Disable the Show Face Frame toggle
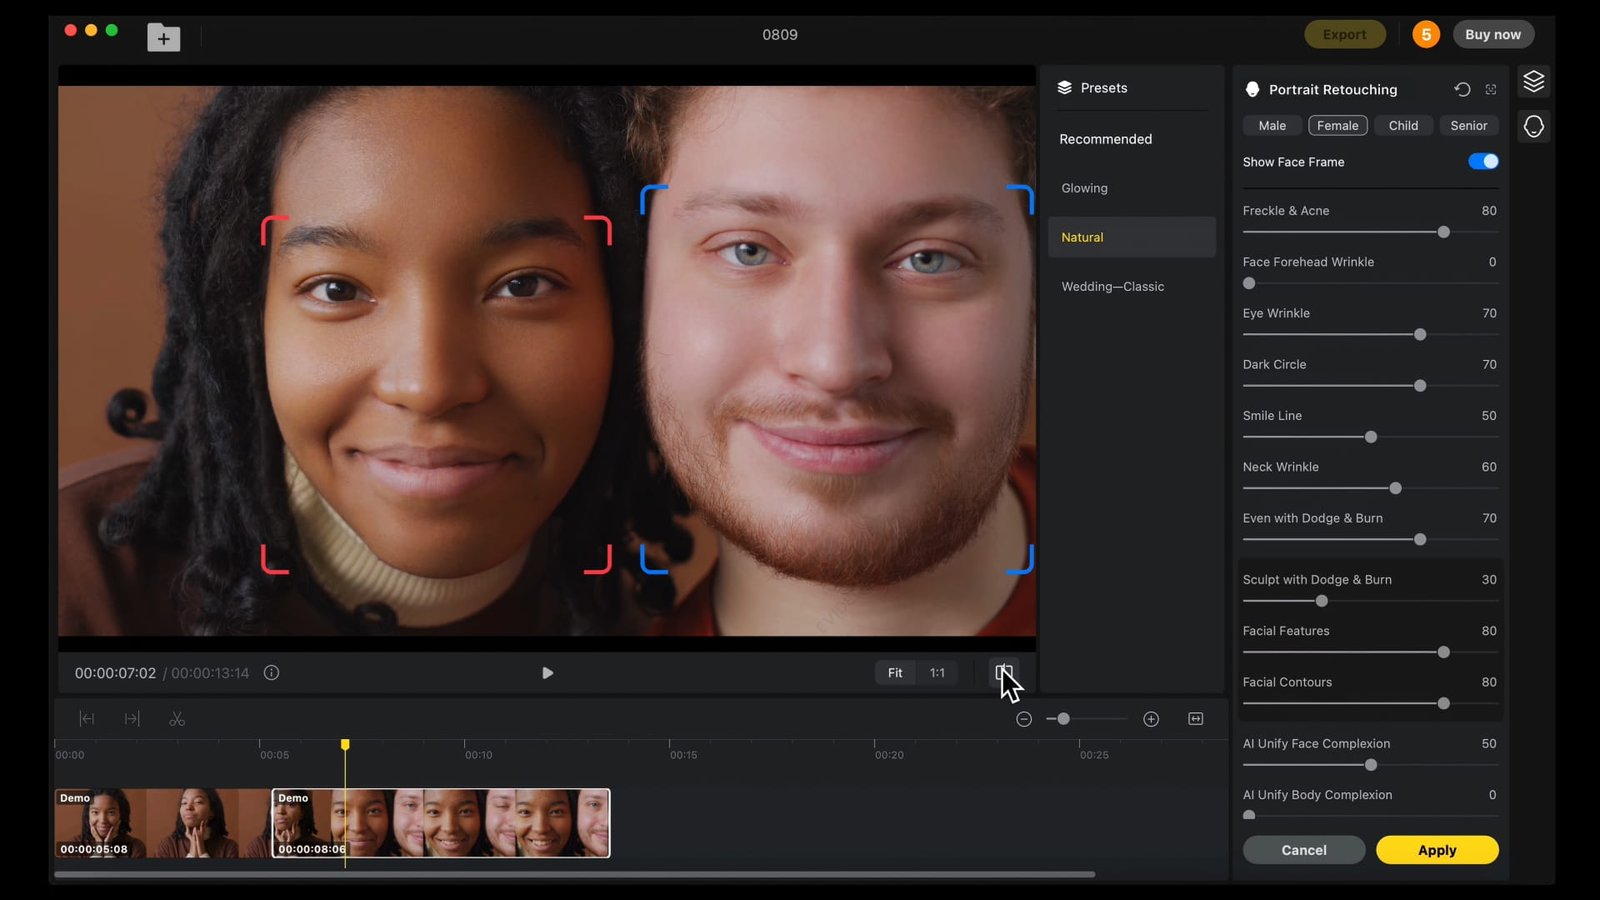The image size is (1600, 900). 1483,161
